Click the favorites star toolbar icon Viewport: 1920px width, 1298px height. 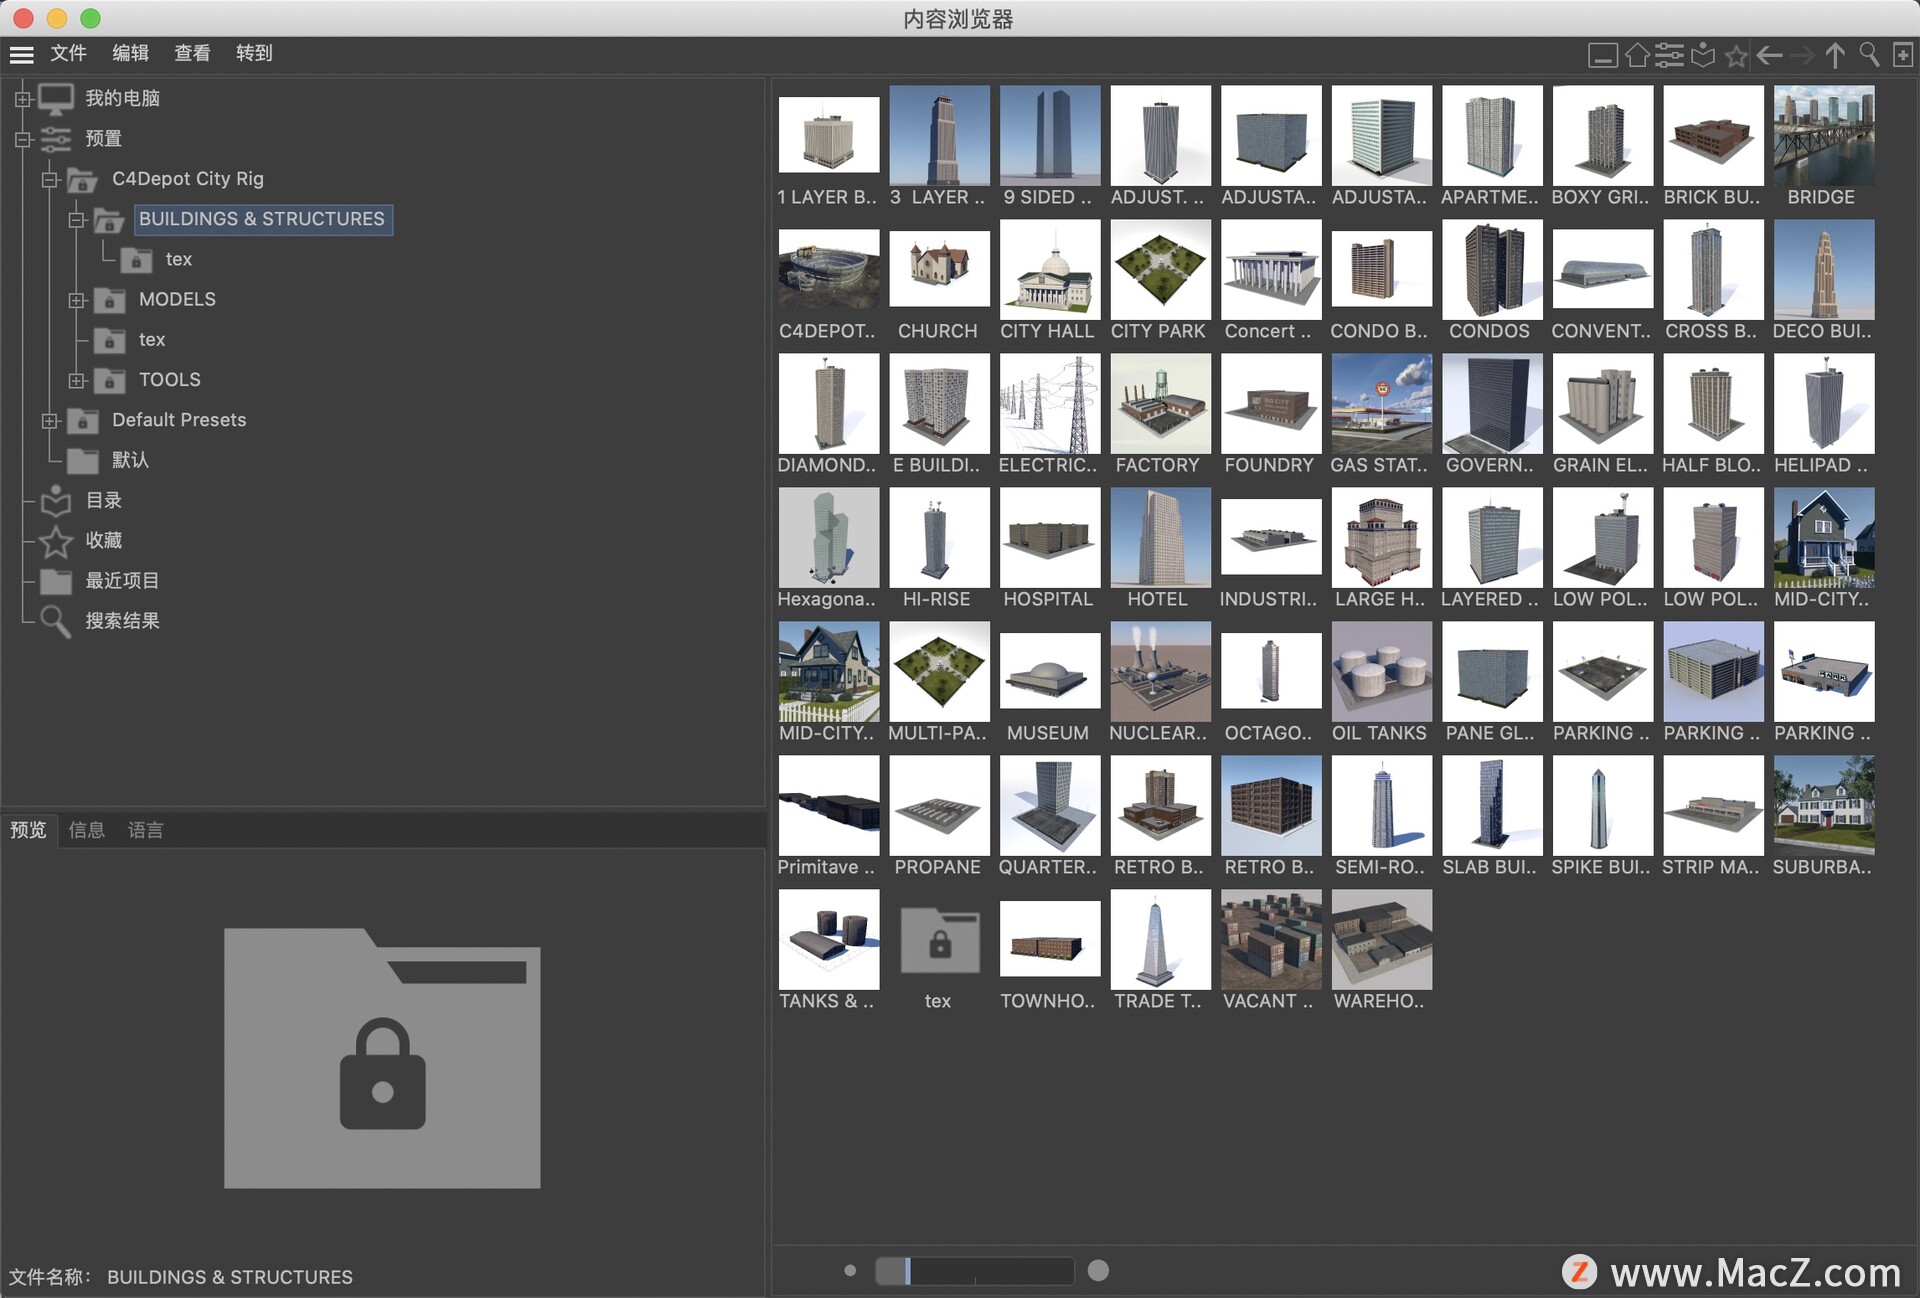1736,56
